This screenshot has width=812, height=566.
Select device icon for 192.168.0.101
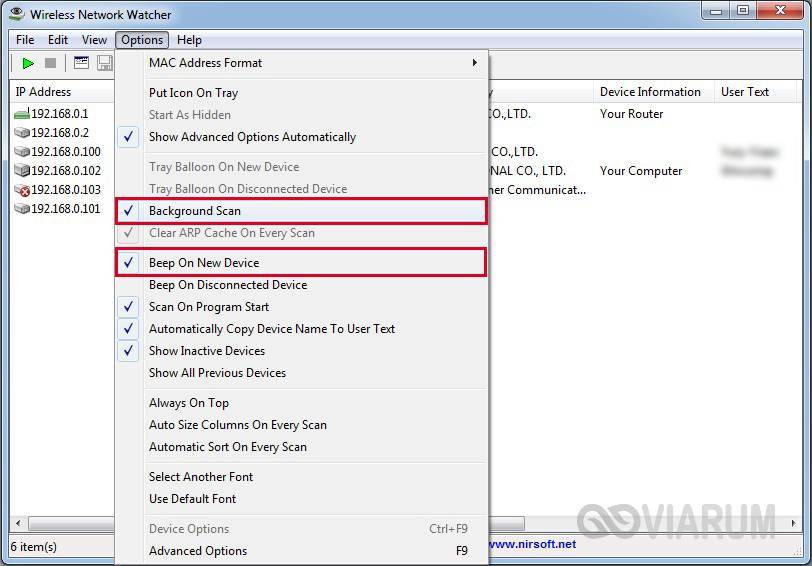22,208
